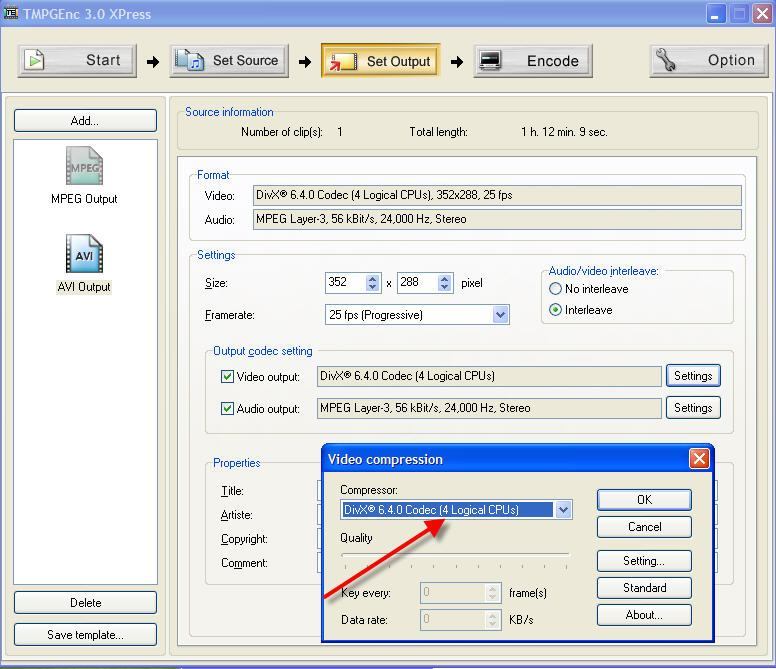Click the Start step button

pos(77,60)
